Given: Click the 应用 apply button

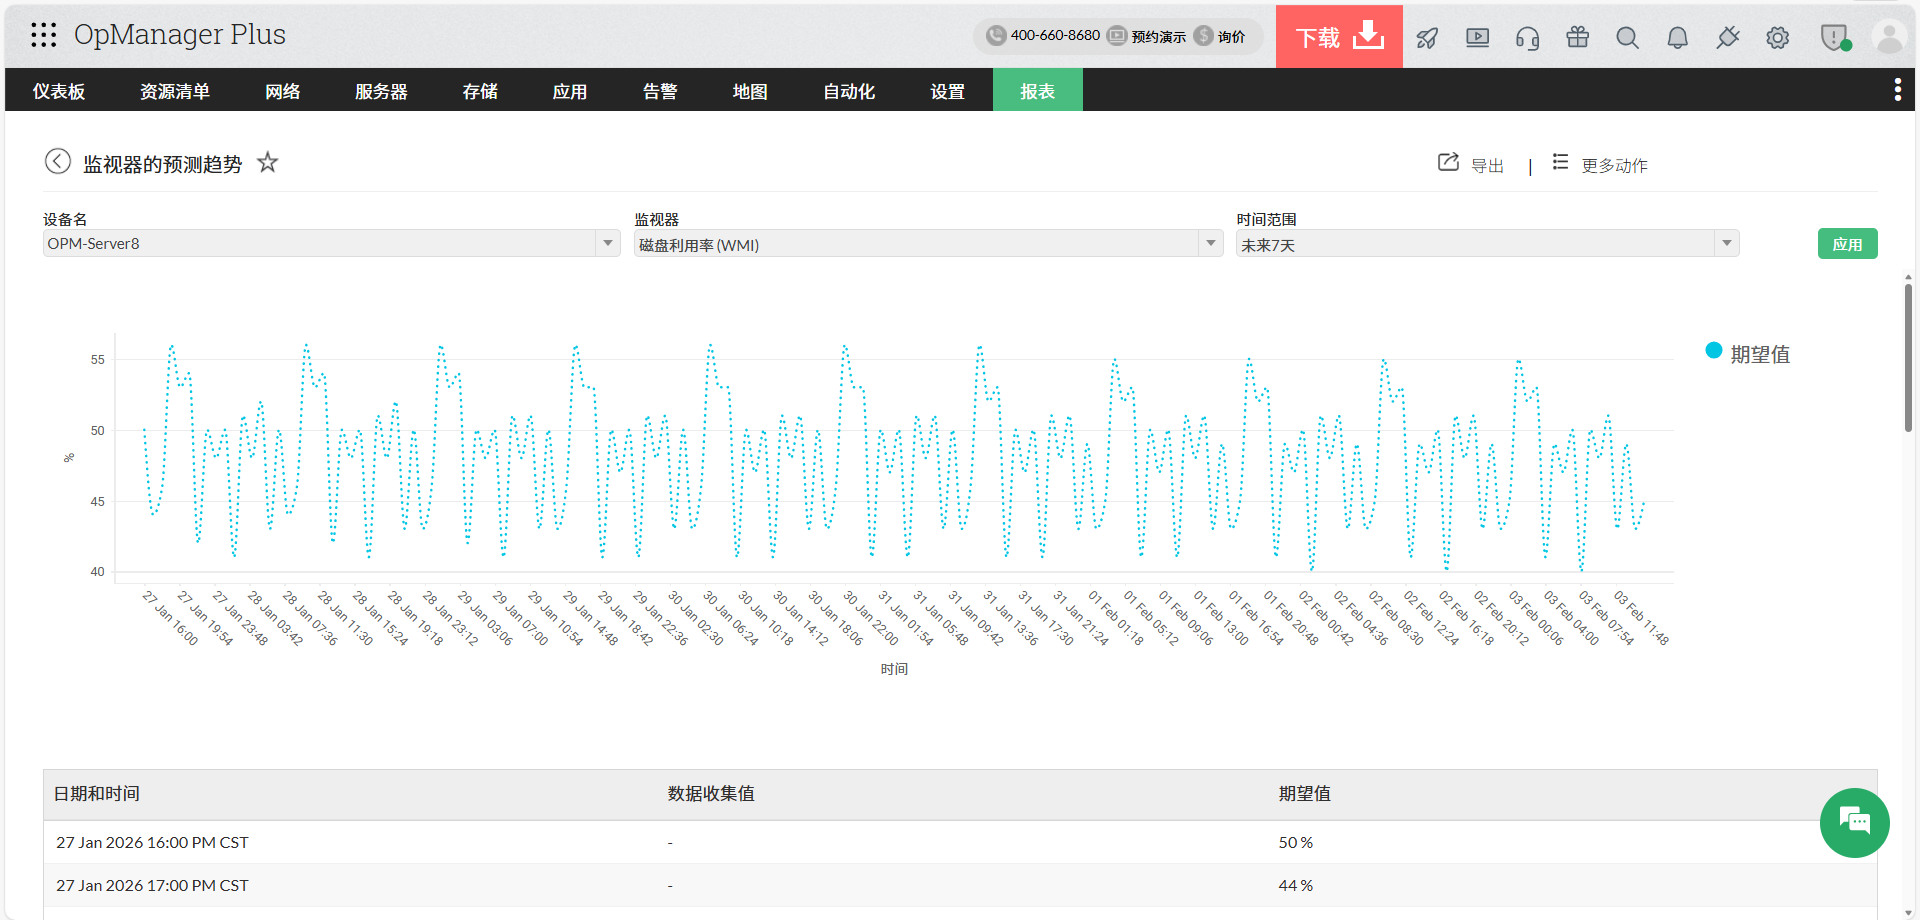Looking at the screenshot, I should point(1847,243).
